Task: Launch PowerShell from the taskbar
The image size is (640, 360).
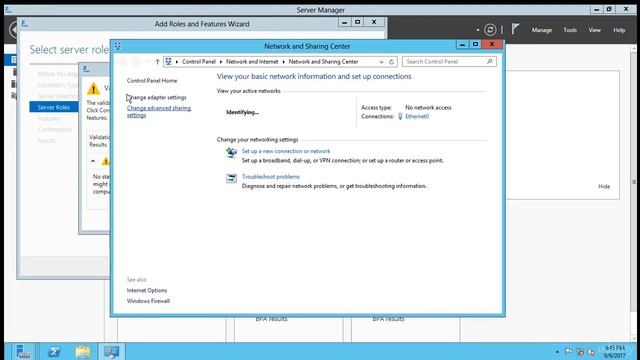Action: (53, 351)
